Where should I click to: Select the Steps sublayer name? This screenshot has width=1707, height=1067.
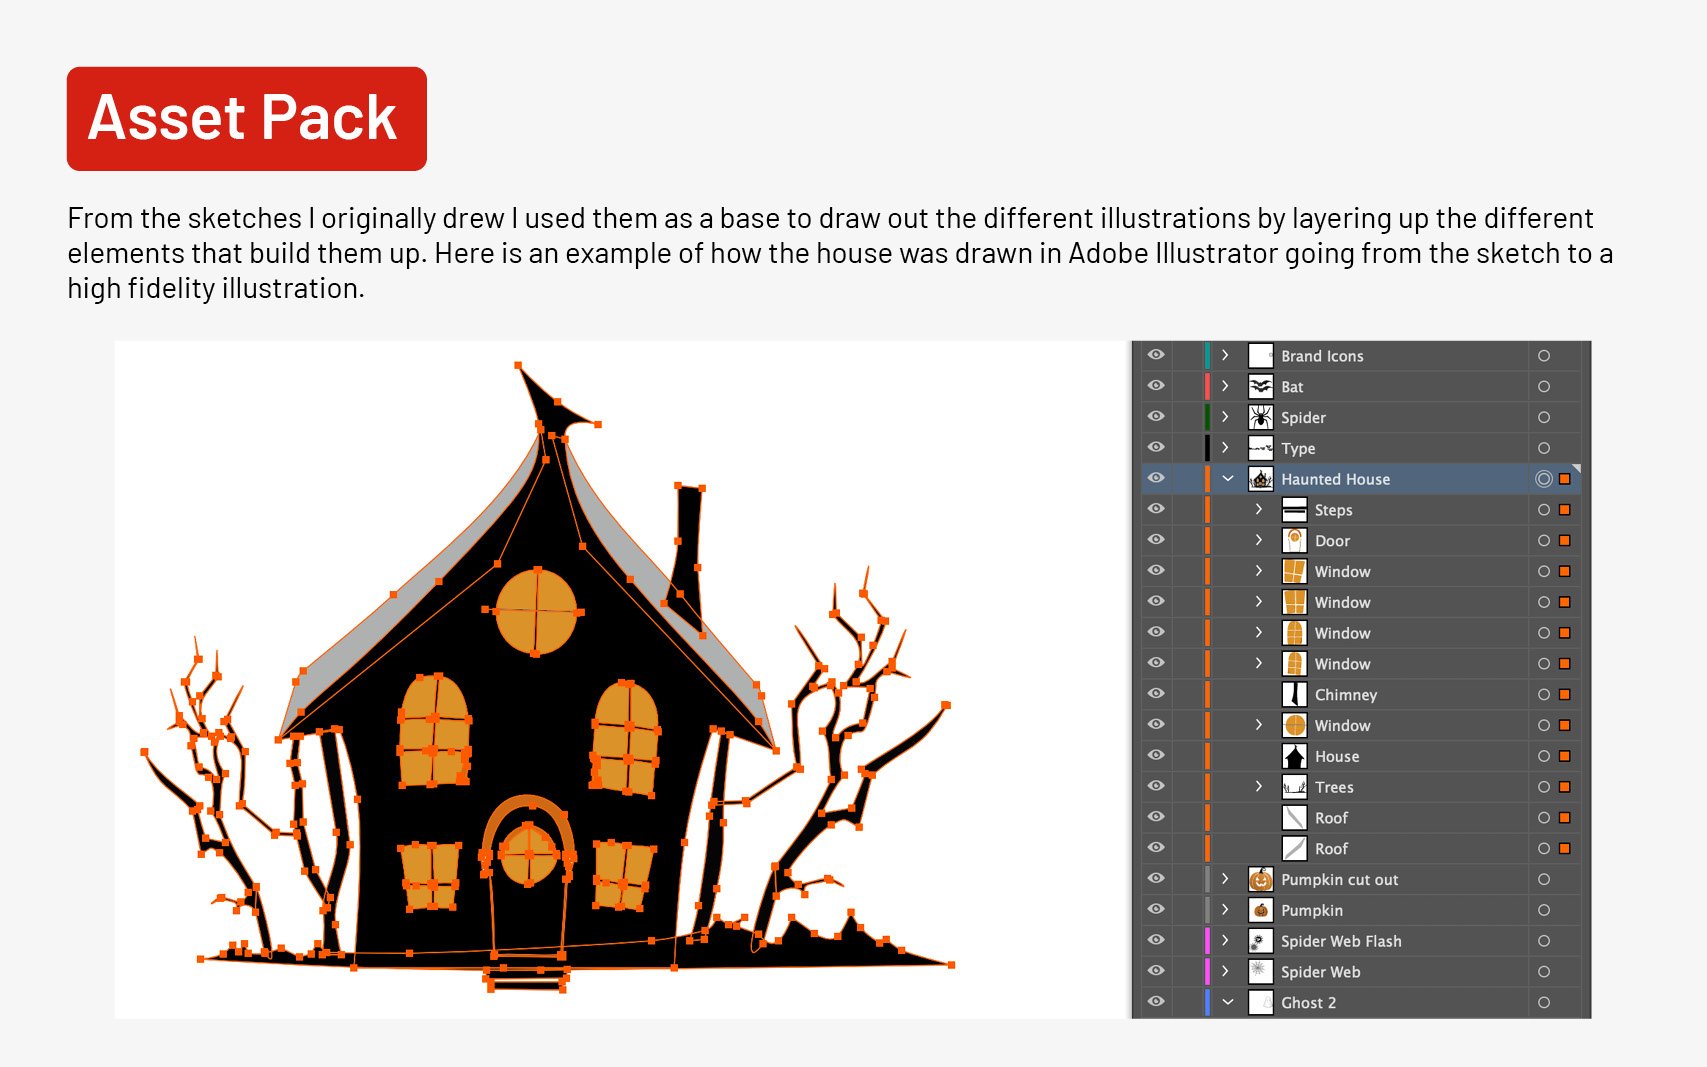click(x=1333, y=511)
